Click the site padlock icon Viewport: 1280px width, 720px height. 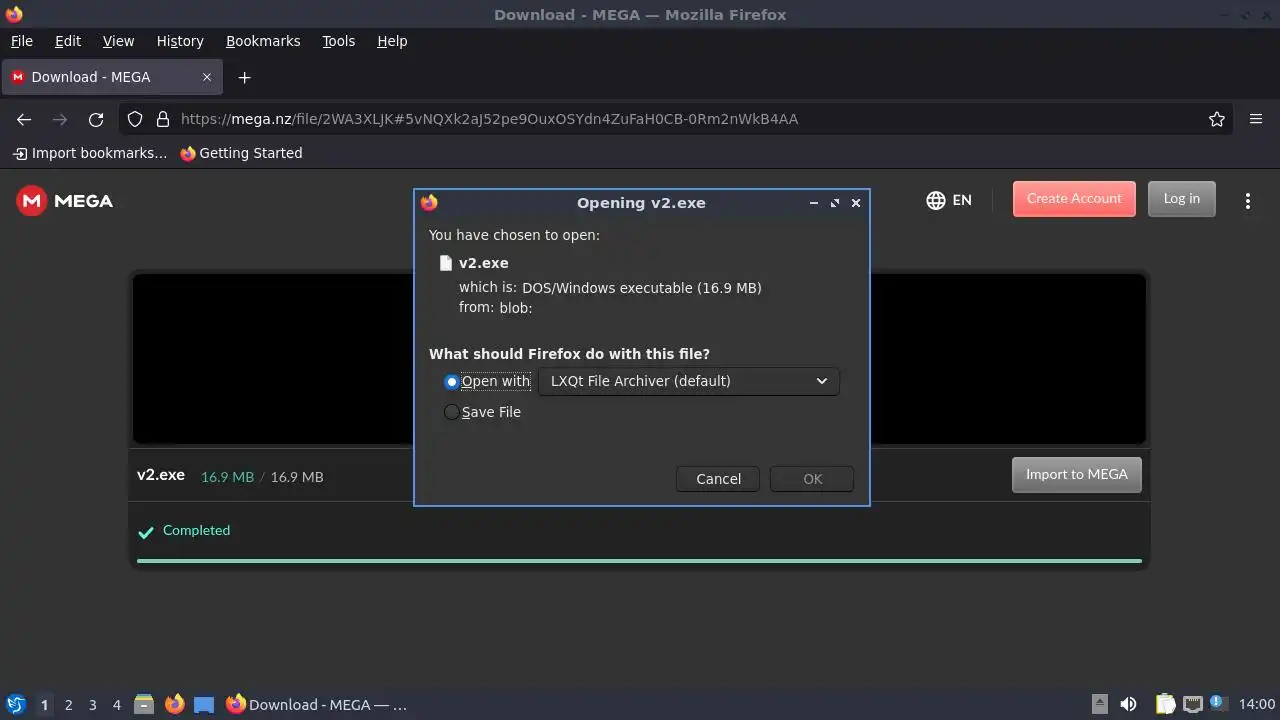tap(163, 119)
